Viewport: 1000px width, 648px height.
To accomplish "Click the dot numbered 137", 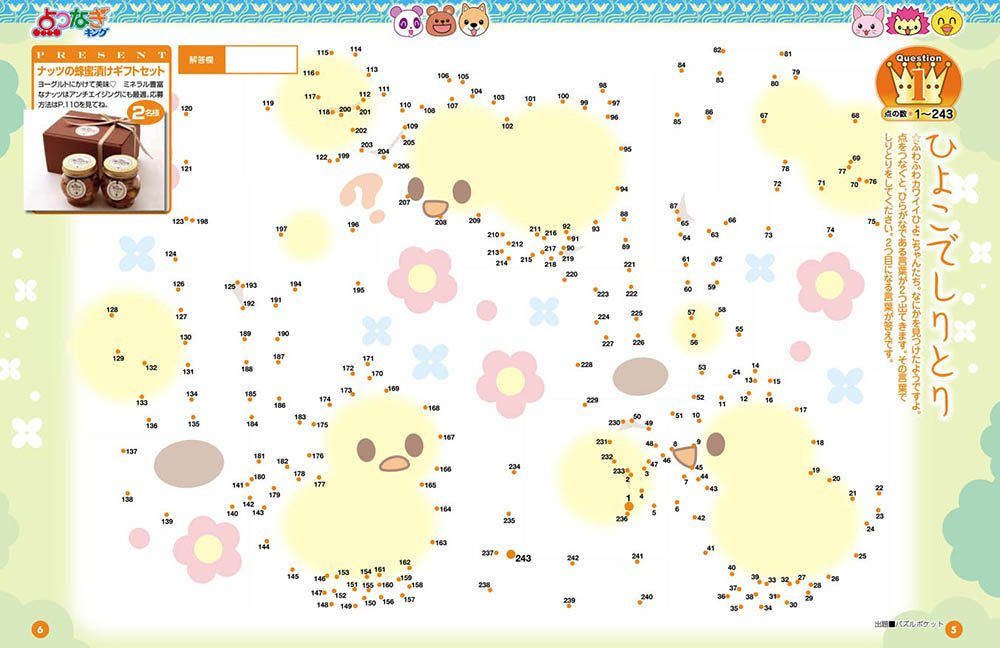I will (x=123, y=451).
